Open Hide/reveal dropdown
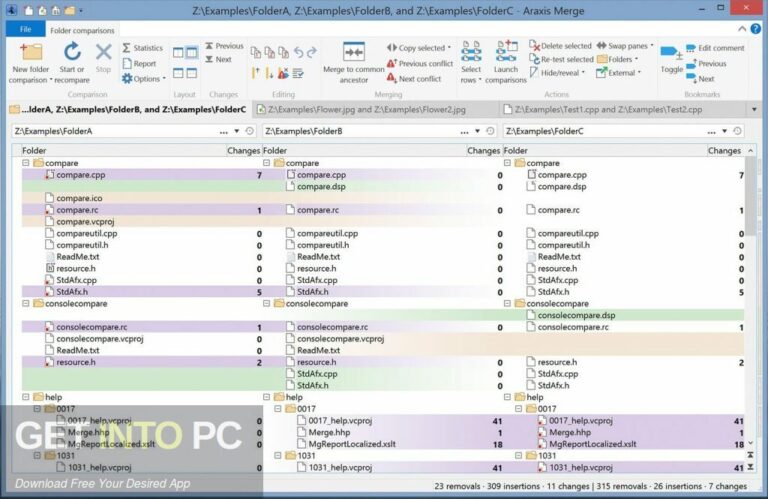Viewport: 768px width, 499px height. coord(557,72)
